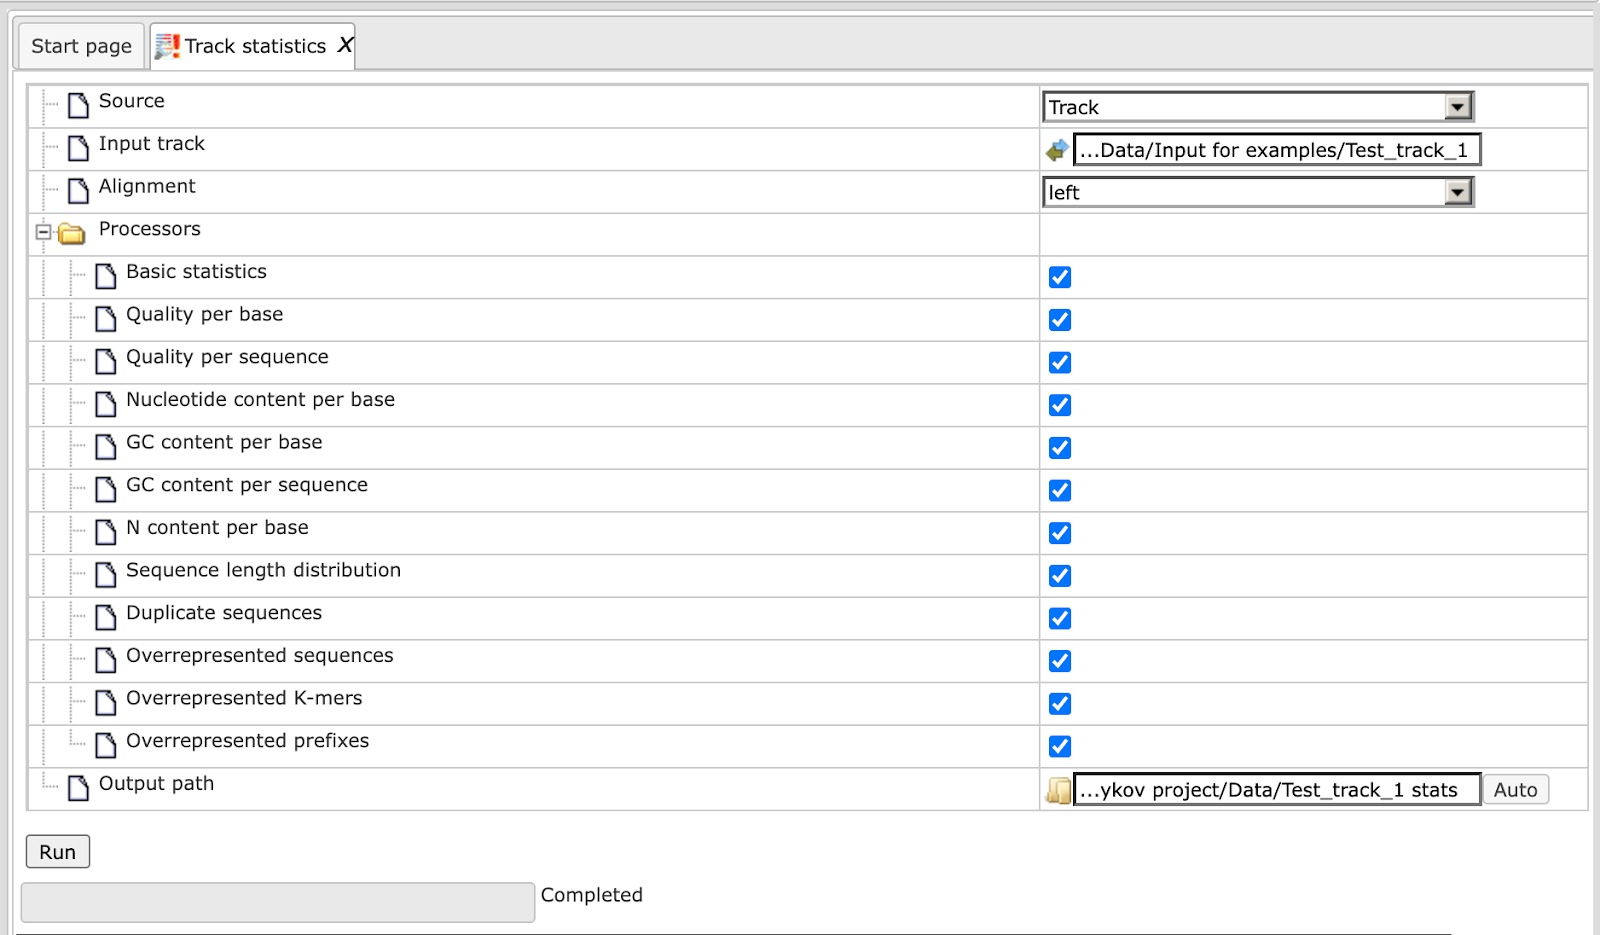The width and height of the screenshot is (1600, 935).
Task: Close the Track statistics tab
Action: [x=345, y=45]
